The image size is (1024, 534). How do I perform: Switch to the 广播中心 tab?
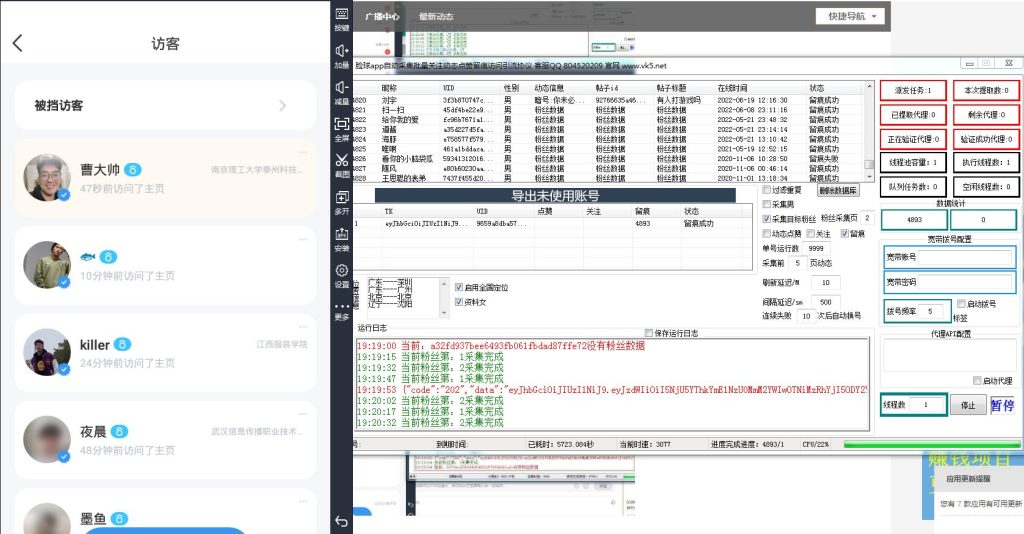pyautogui.click(x=381, y=17)
